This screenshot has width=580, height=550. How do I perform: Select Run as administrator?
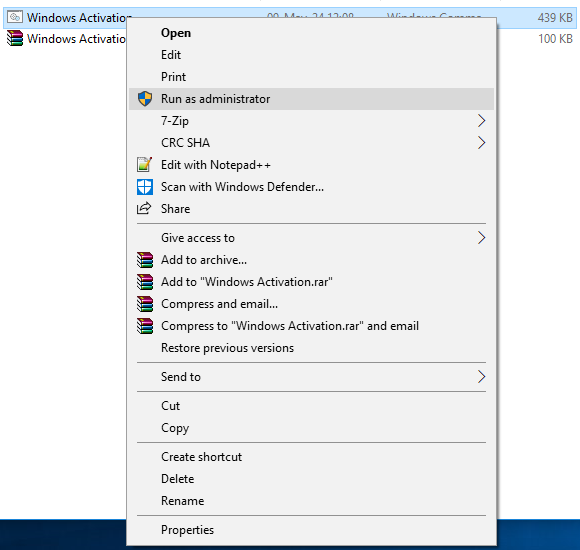[x=311, y=99]
